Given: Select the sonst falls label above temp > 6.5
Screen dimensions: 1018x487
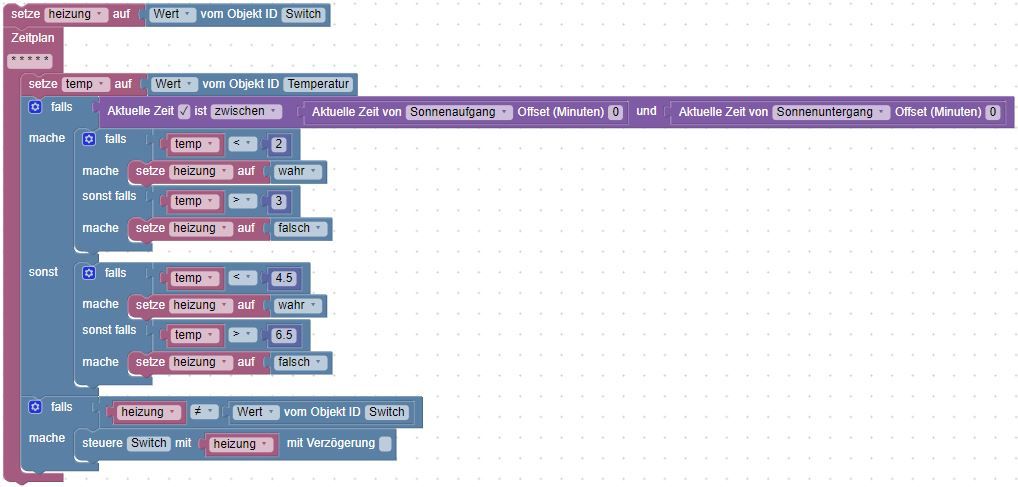Looking at the screenshot, I should (x=109, y=330).
